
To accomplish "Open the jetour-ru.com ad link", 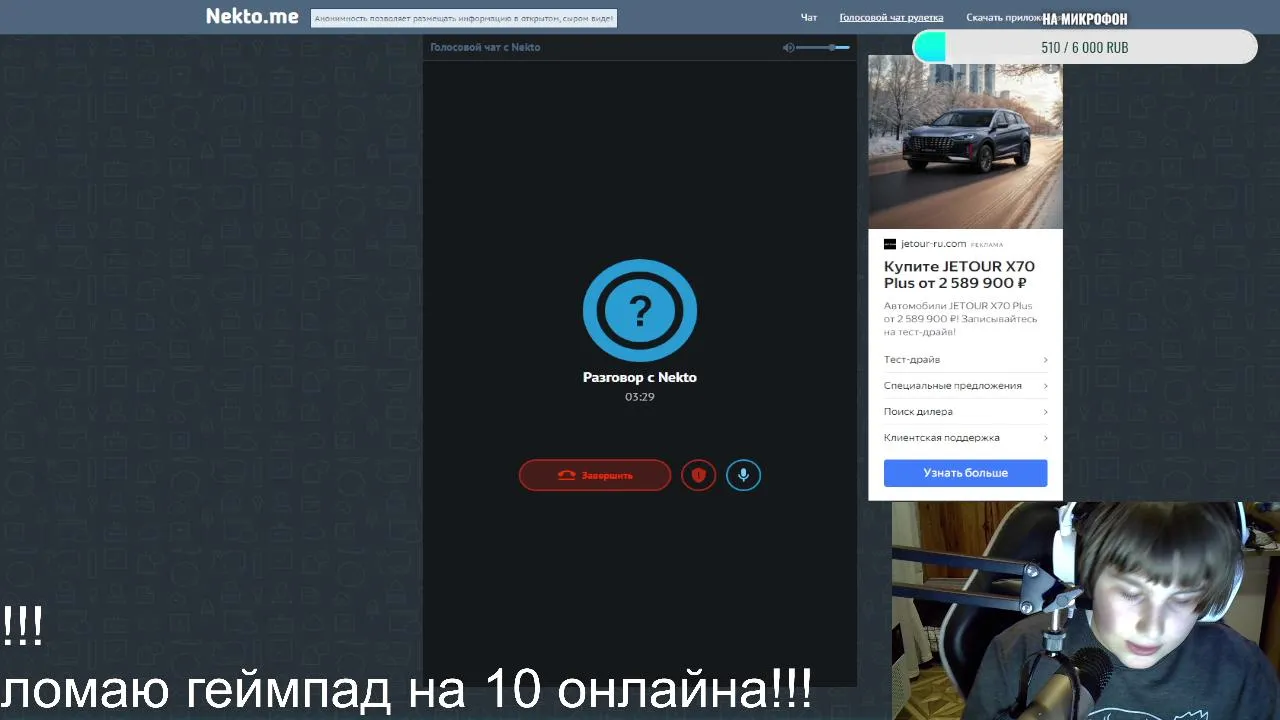I will 933,244.
